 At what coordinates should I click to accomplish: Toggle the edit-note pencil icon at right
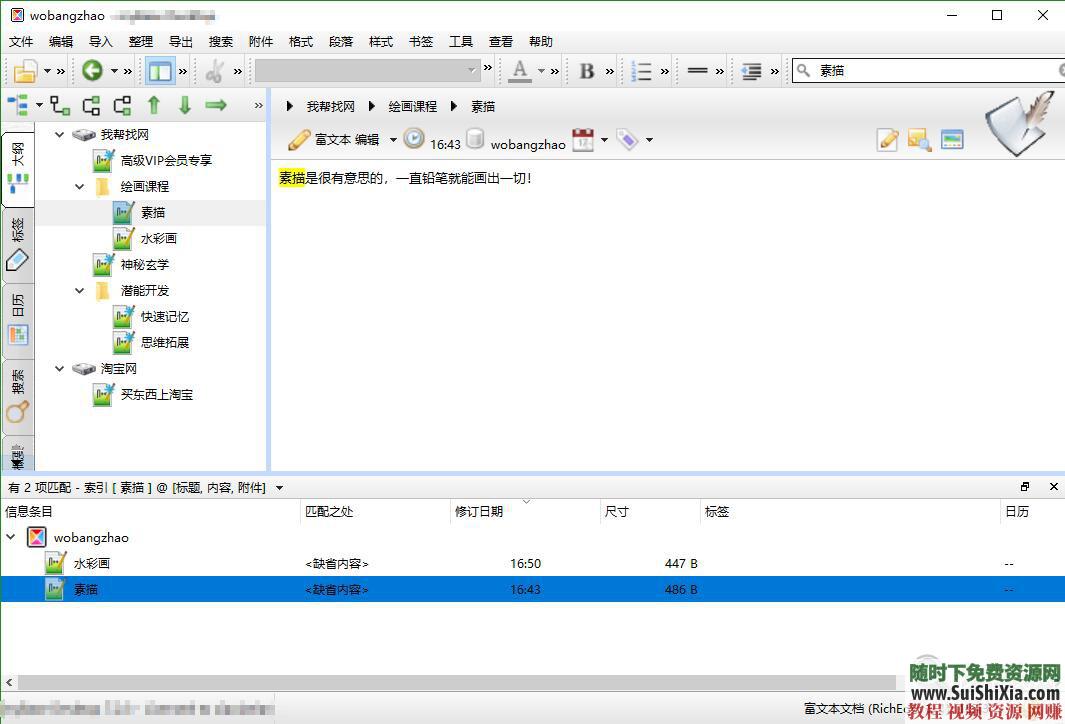(887, 140)
